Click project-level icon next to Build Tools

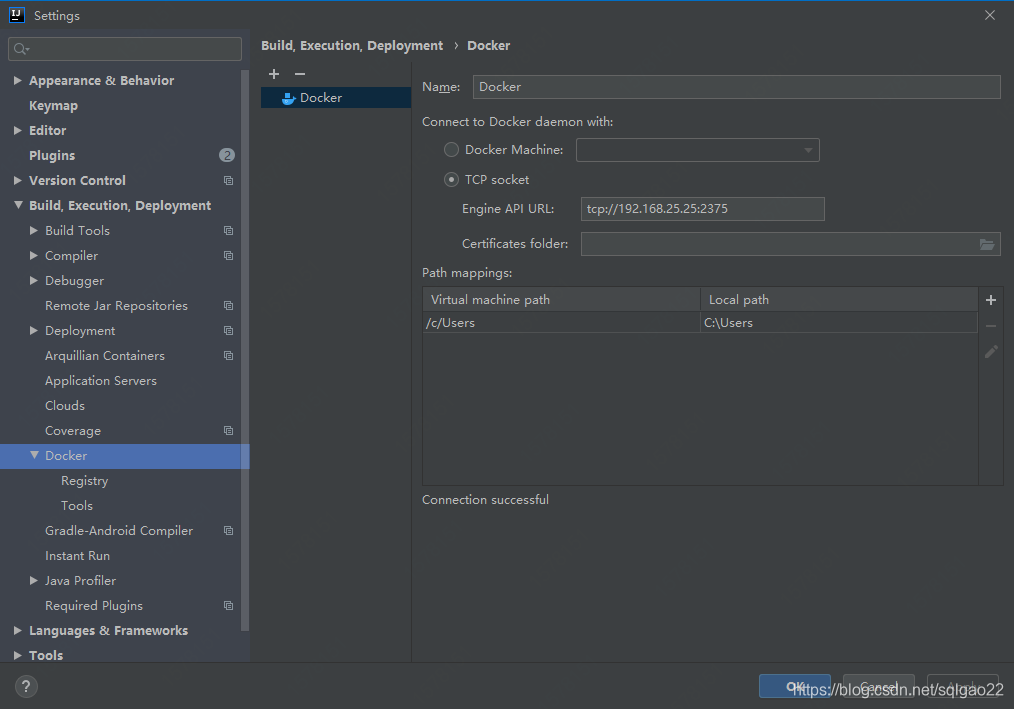228,230
